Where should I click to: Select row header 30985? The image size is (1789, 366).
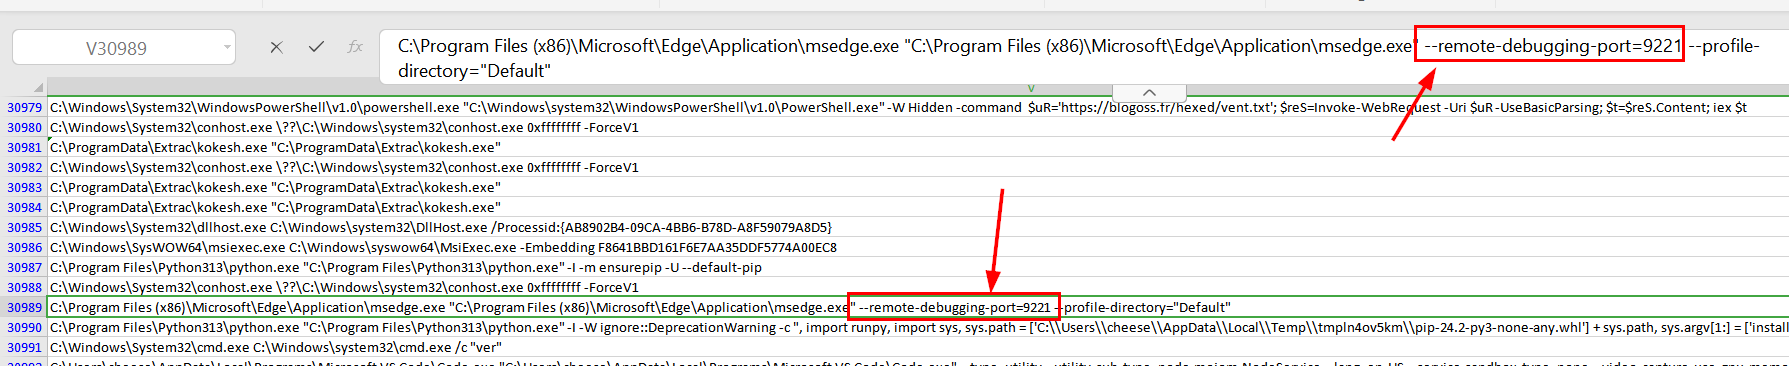tap(24, 227)
